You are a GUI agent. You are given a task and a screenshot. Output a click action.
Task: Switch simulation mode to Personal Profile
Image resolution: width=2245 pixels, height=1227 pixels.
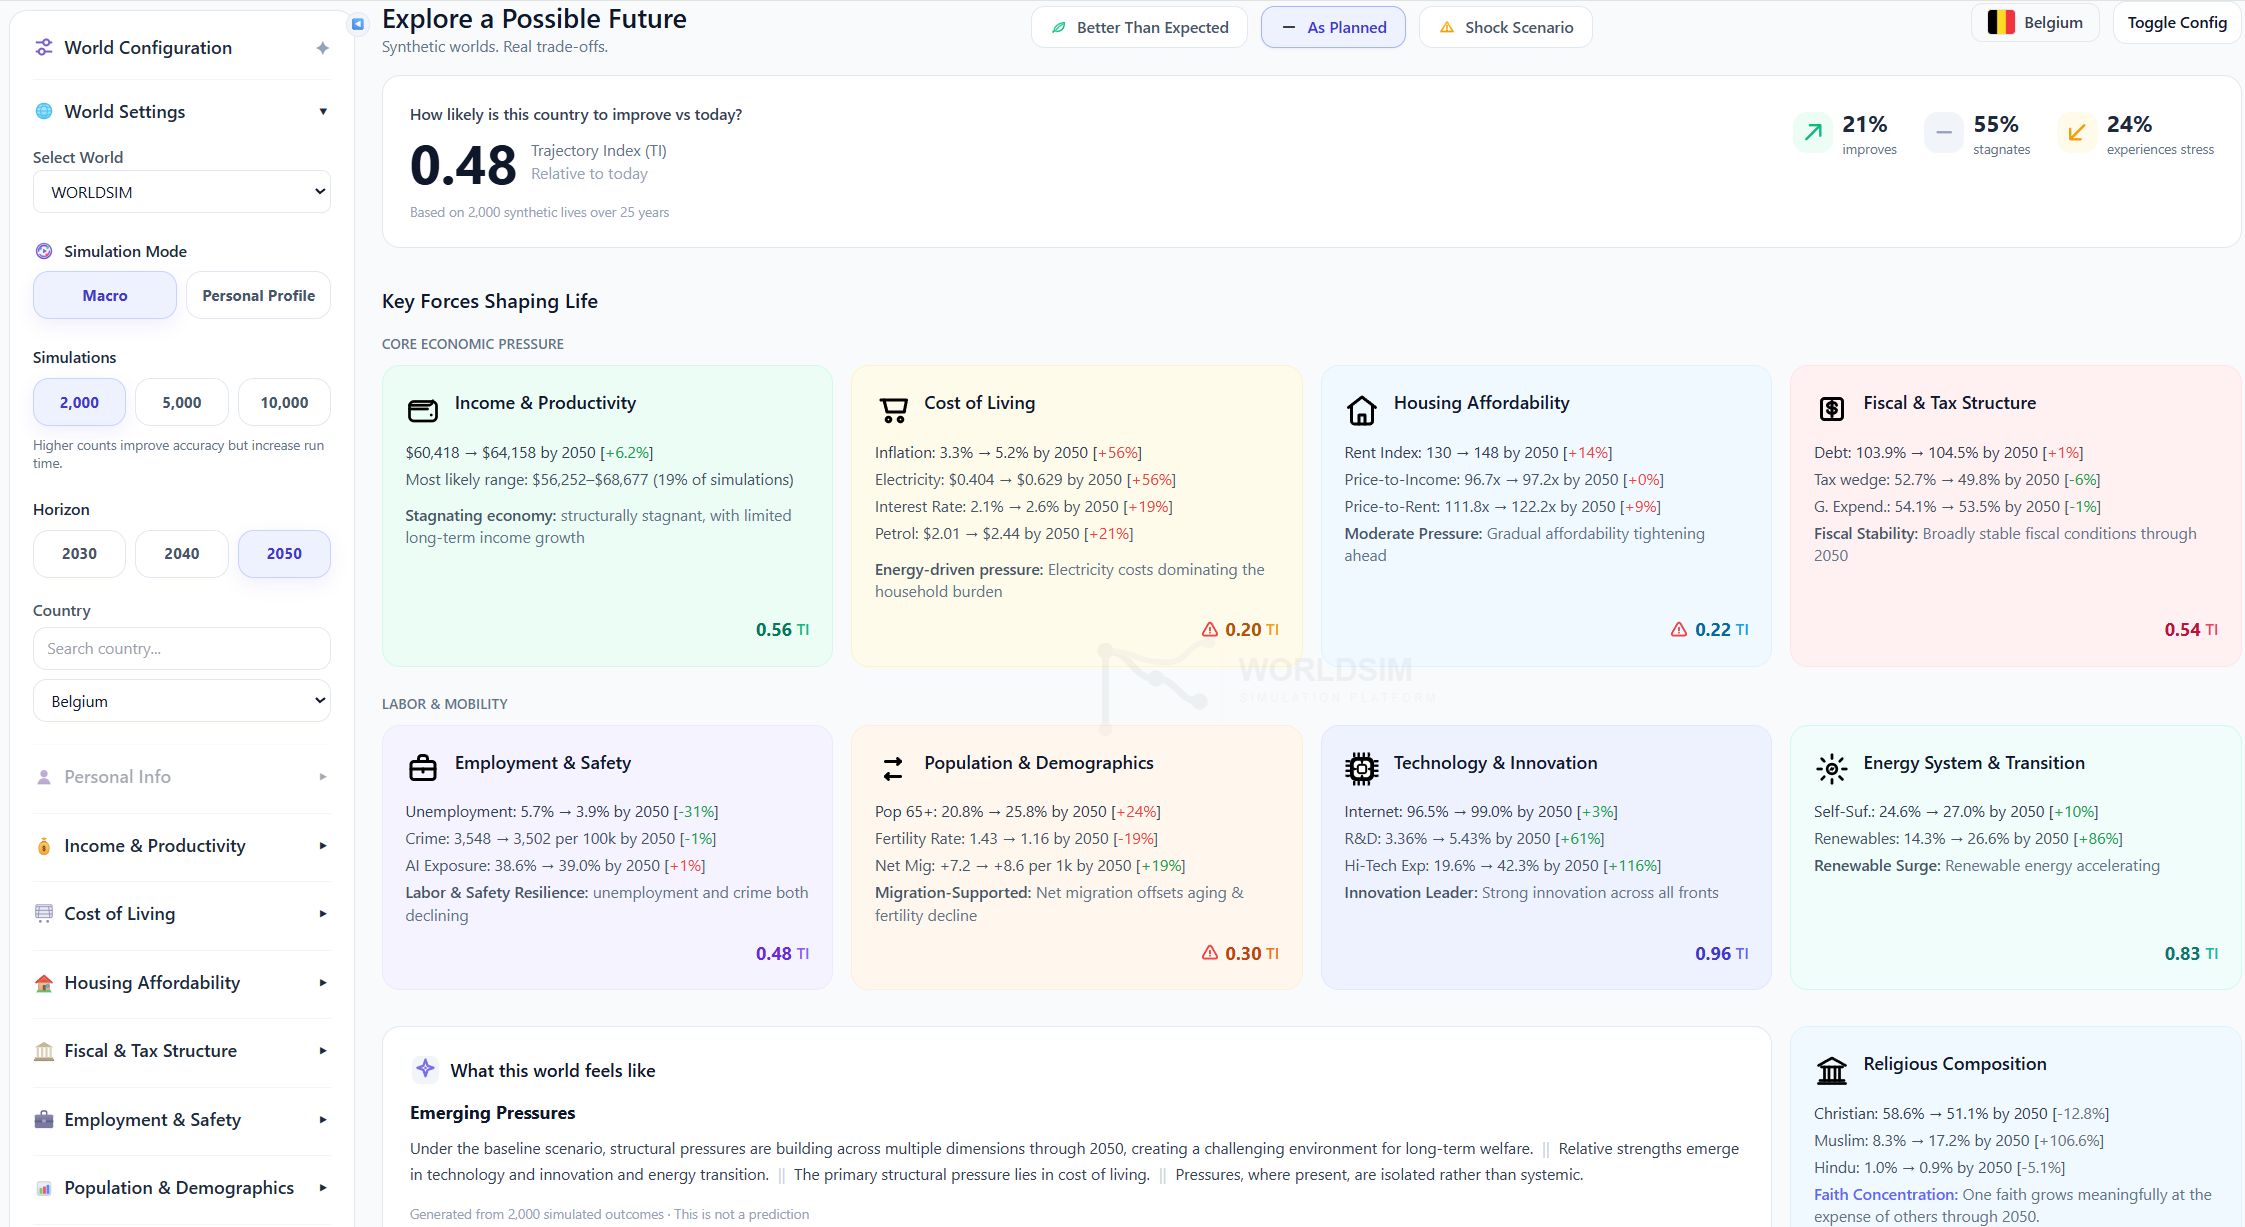click(257, 295)
